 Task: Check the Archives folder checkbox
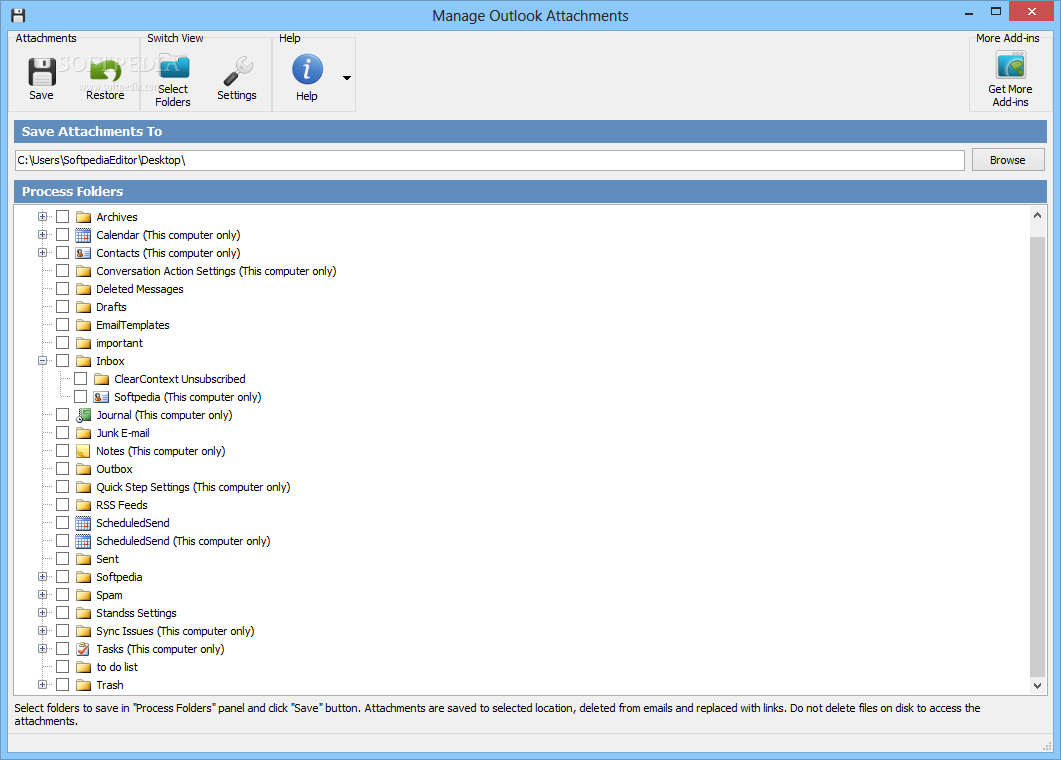tap(62, 217)
